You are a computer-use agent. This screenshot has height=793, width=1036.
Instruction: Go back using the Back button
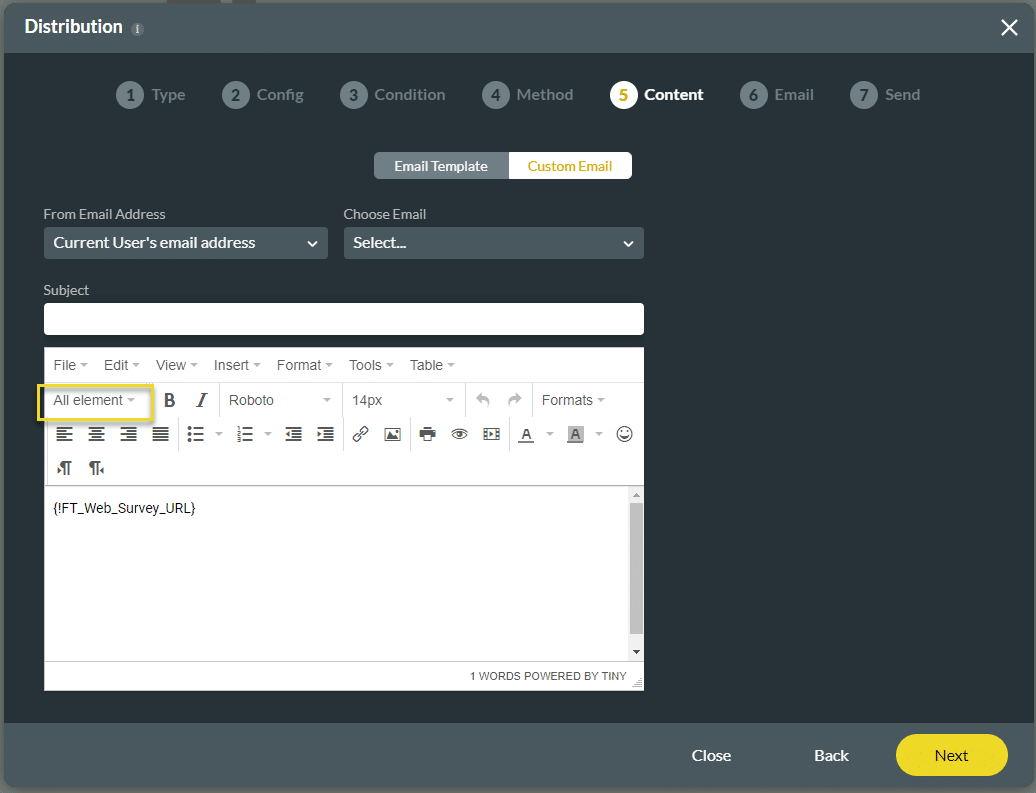point(831,755)
